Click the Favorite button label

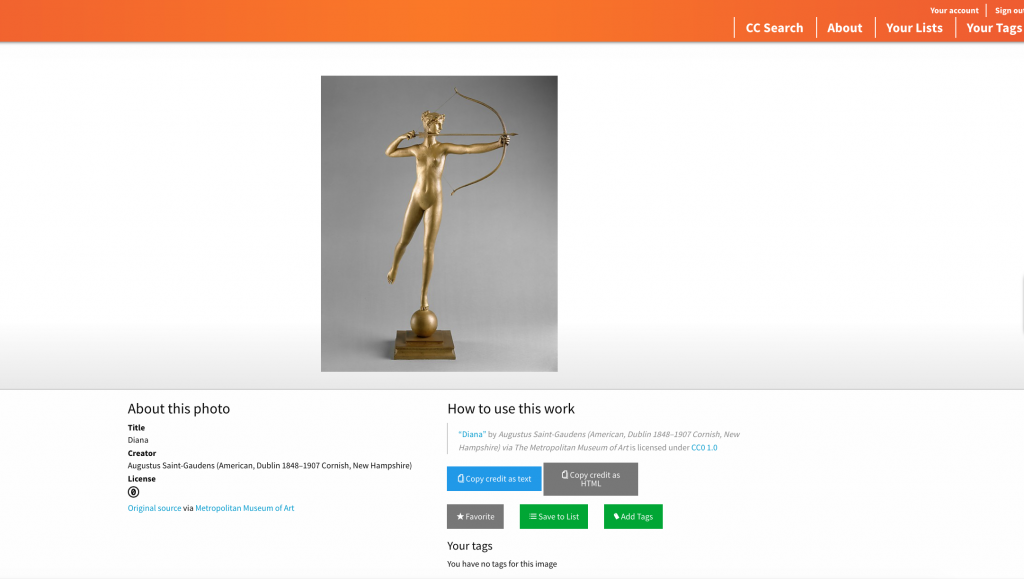(x=480, y=516)
